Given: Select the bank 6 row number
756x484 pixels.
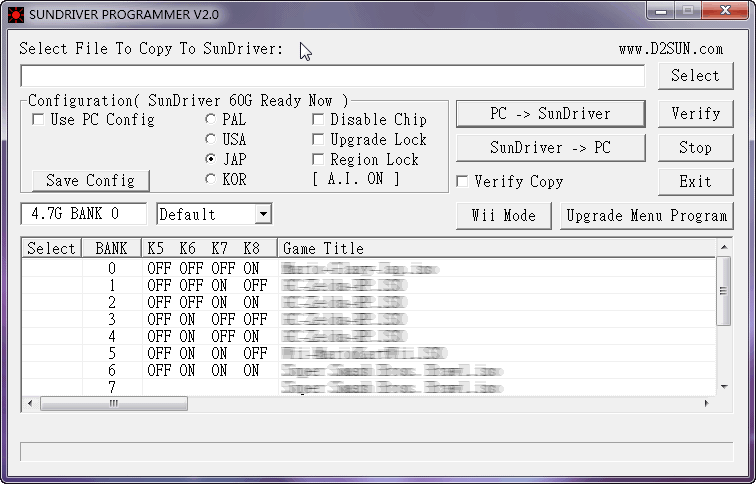Looking at the screenshot, I should pos(112,371).
